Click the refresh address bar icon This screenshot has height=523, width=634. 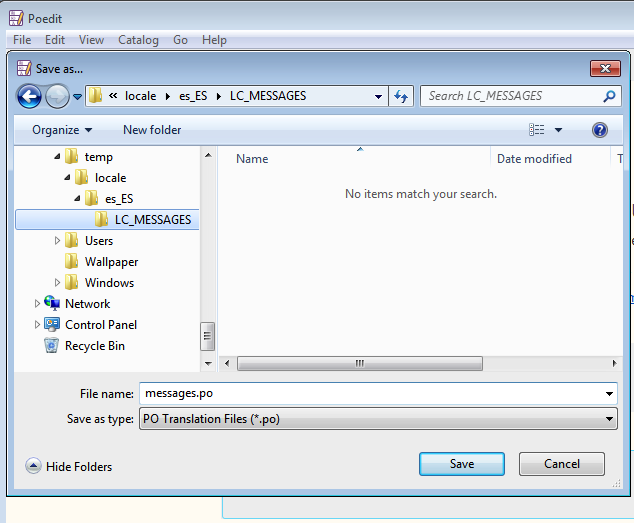tap(402, 96)
